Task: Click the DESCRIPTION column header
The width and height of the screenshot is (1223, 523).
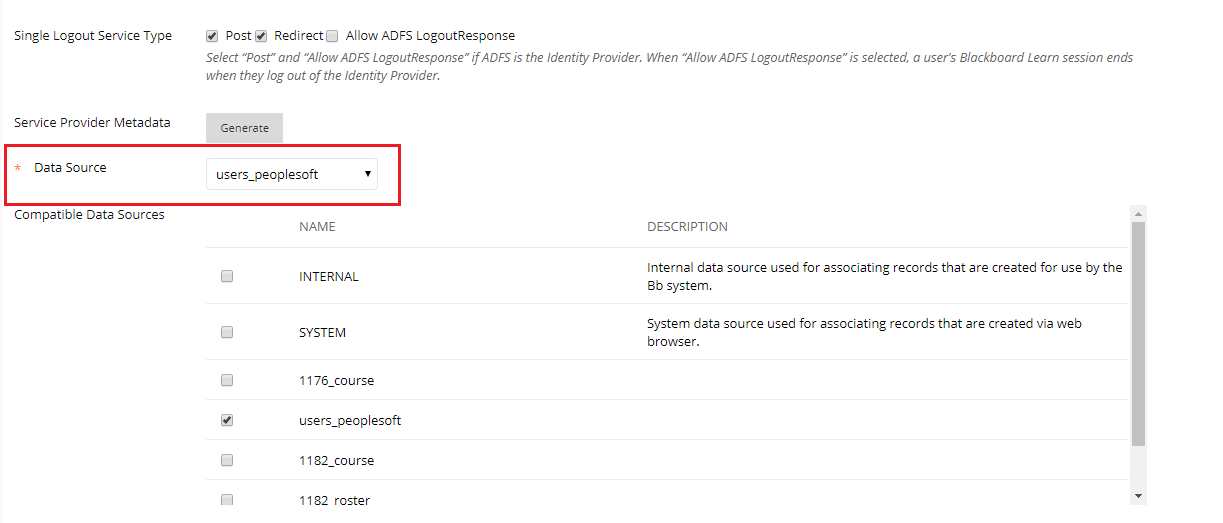Action: (687, 227)
